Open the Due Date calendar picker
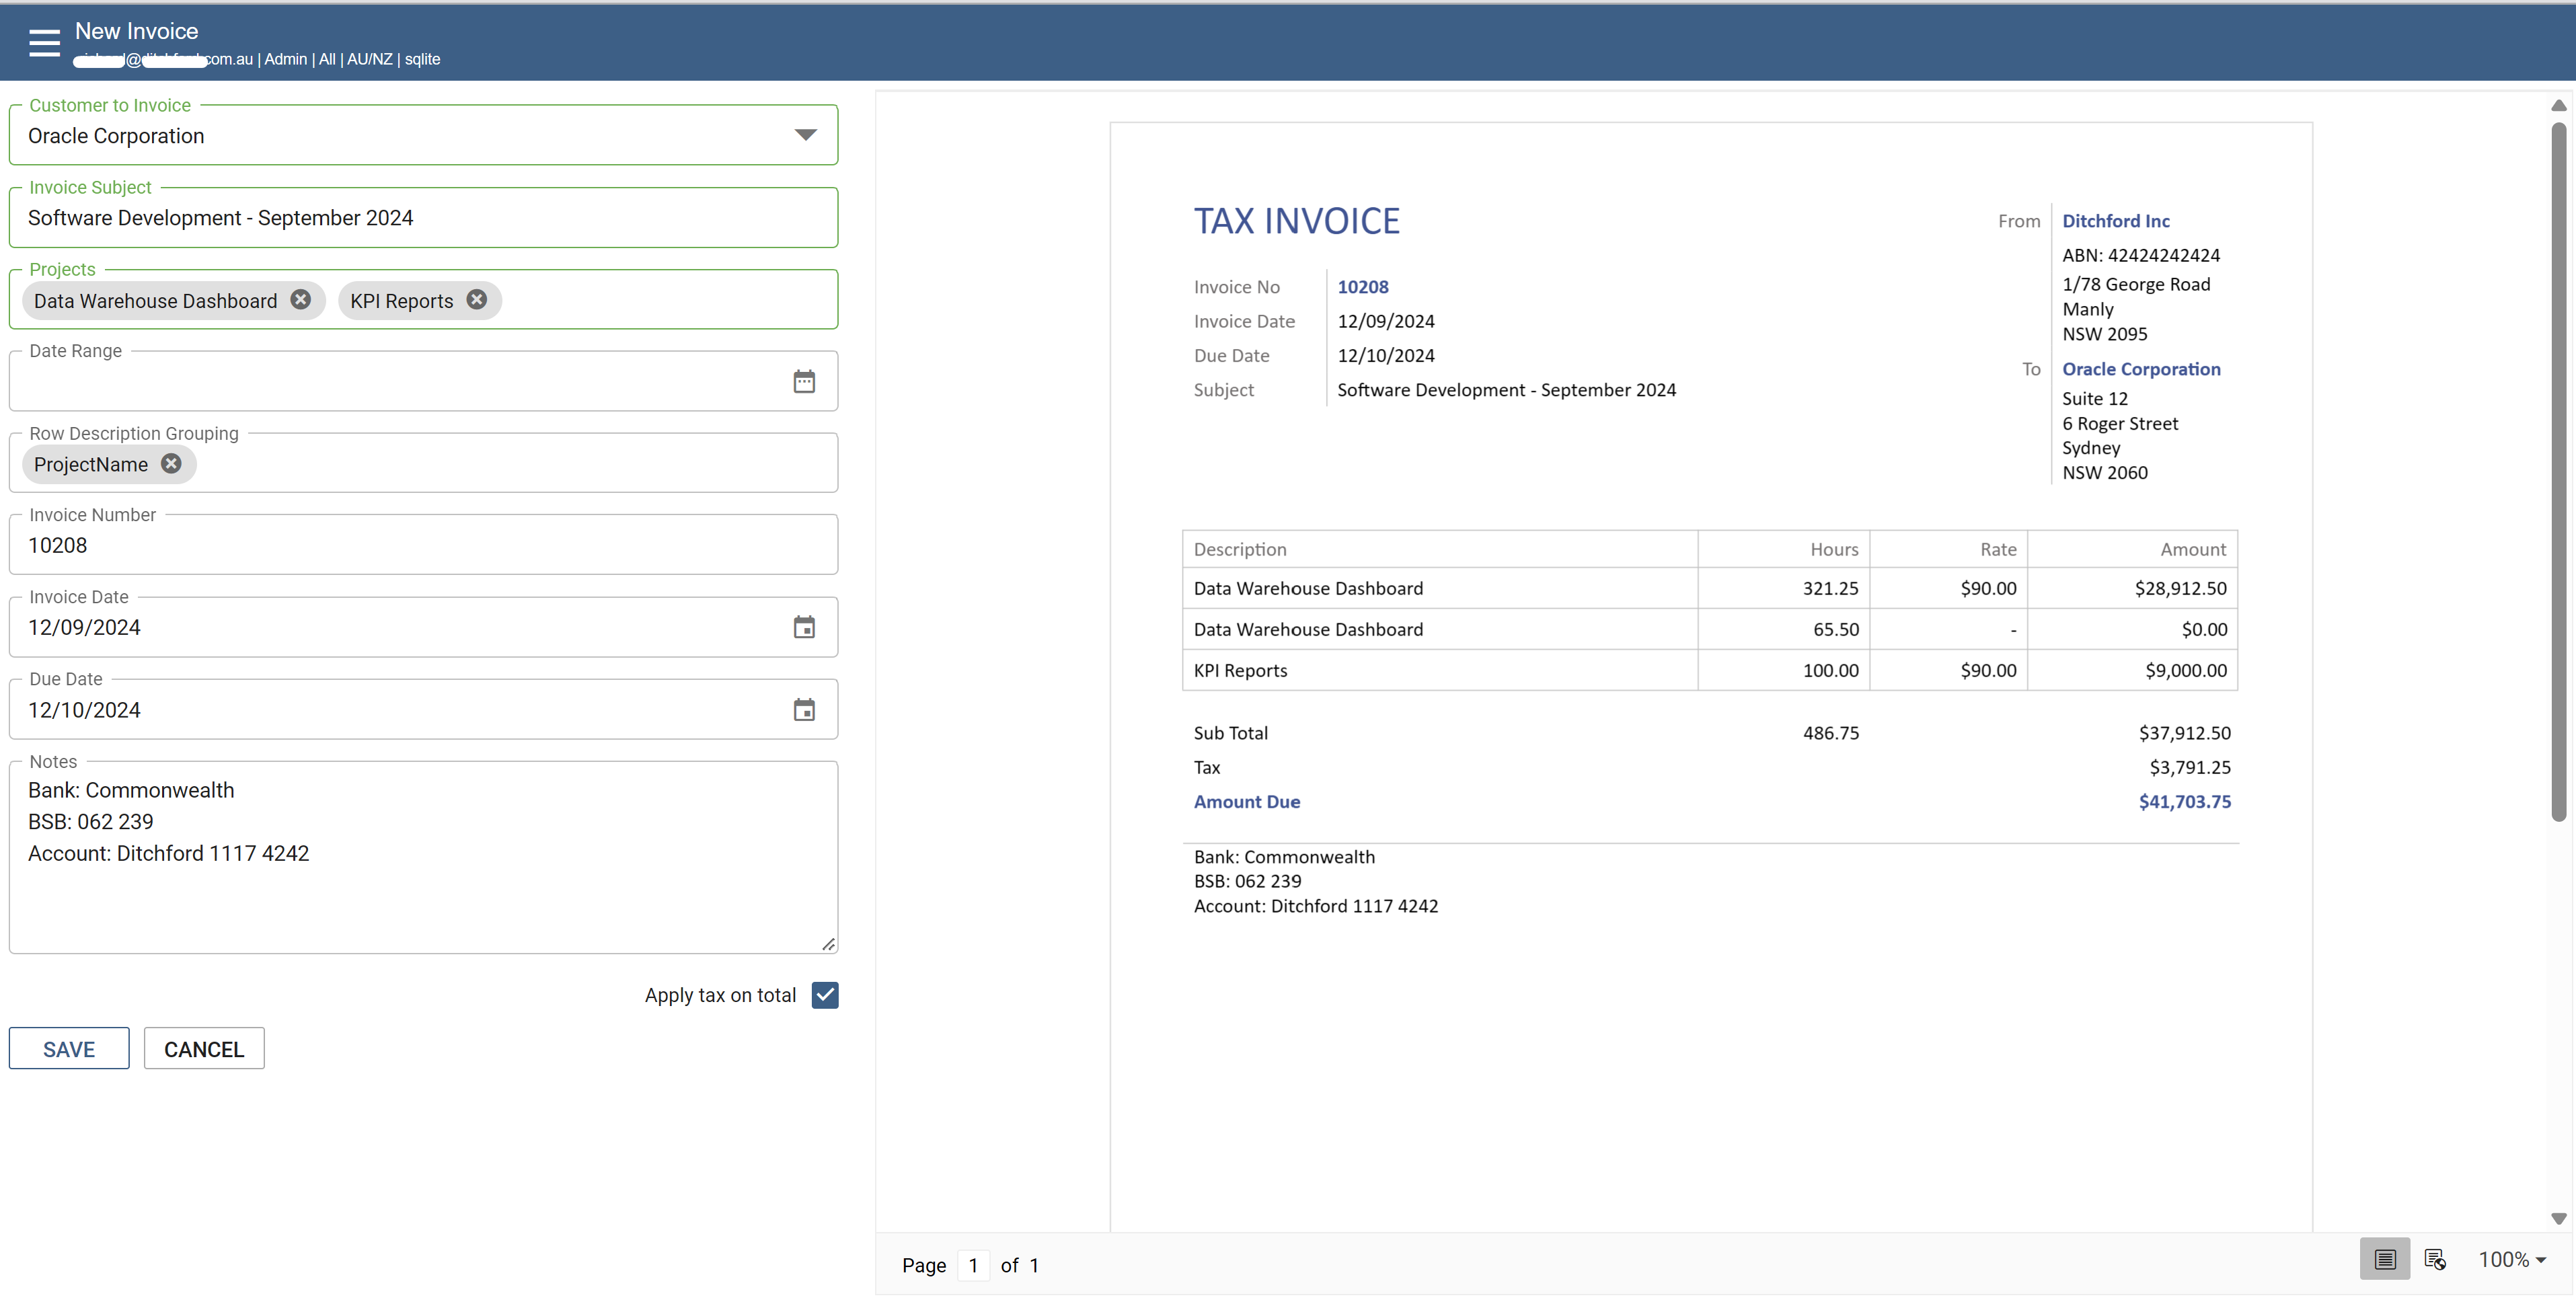This screenshot has height=1306, width=2576. click(x=804, y=710)
